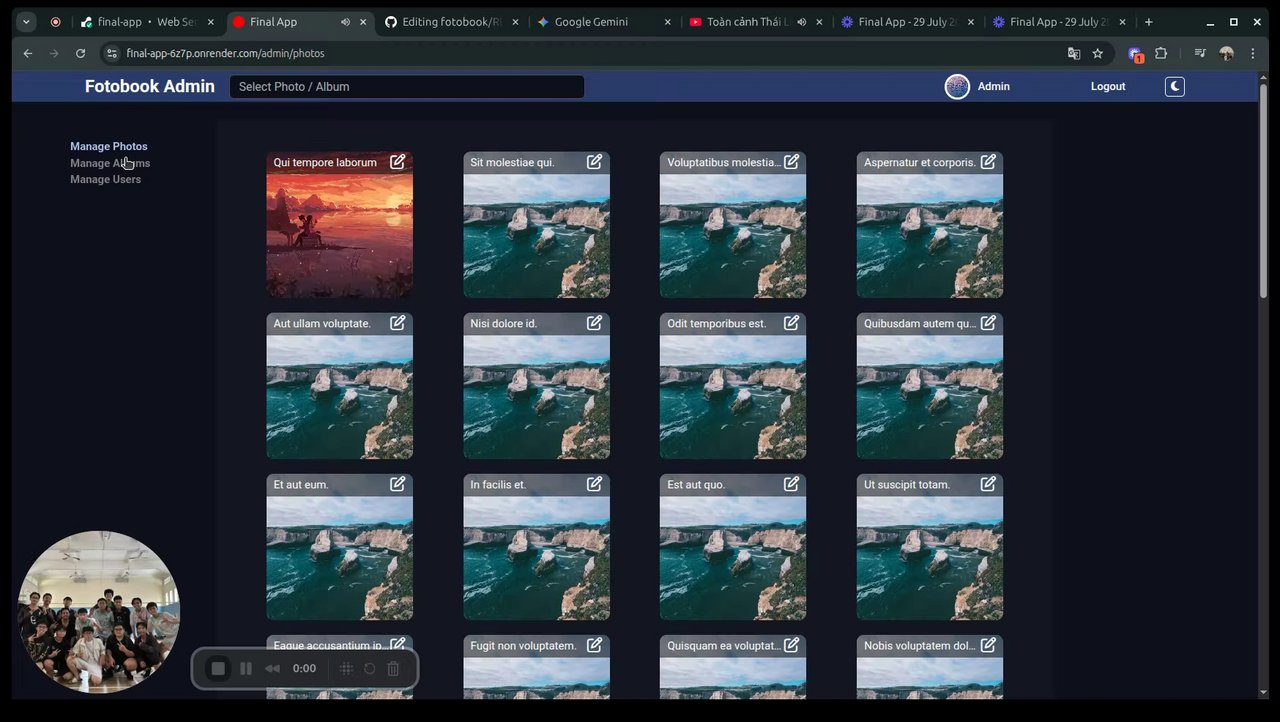This screenshot has width=1280, height=722.
Task: Switch to the 'Toàn cảnh Thái' YouTube tab
Action: click(x=756, y=22)
